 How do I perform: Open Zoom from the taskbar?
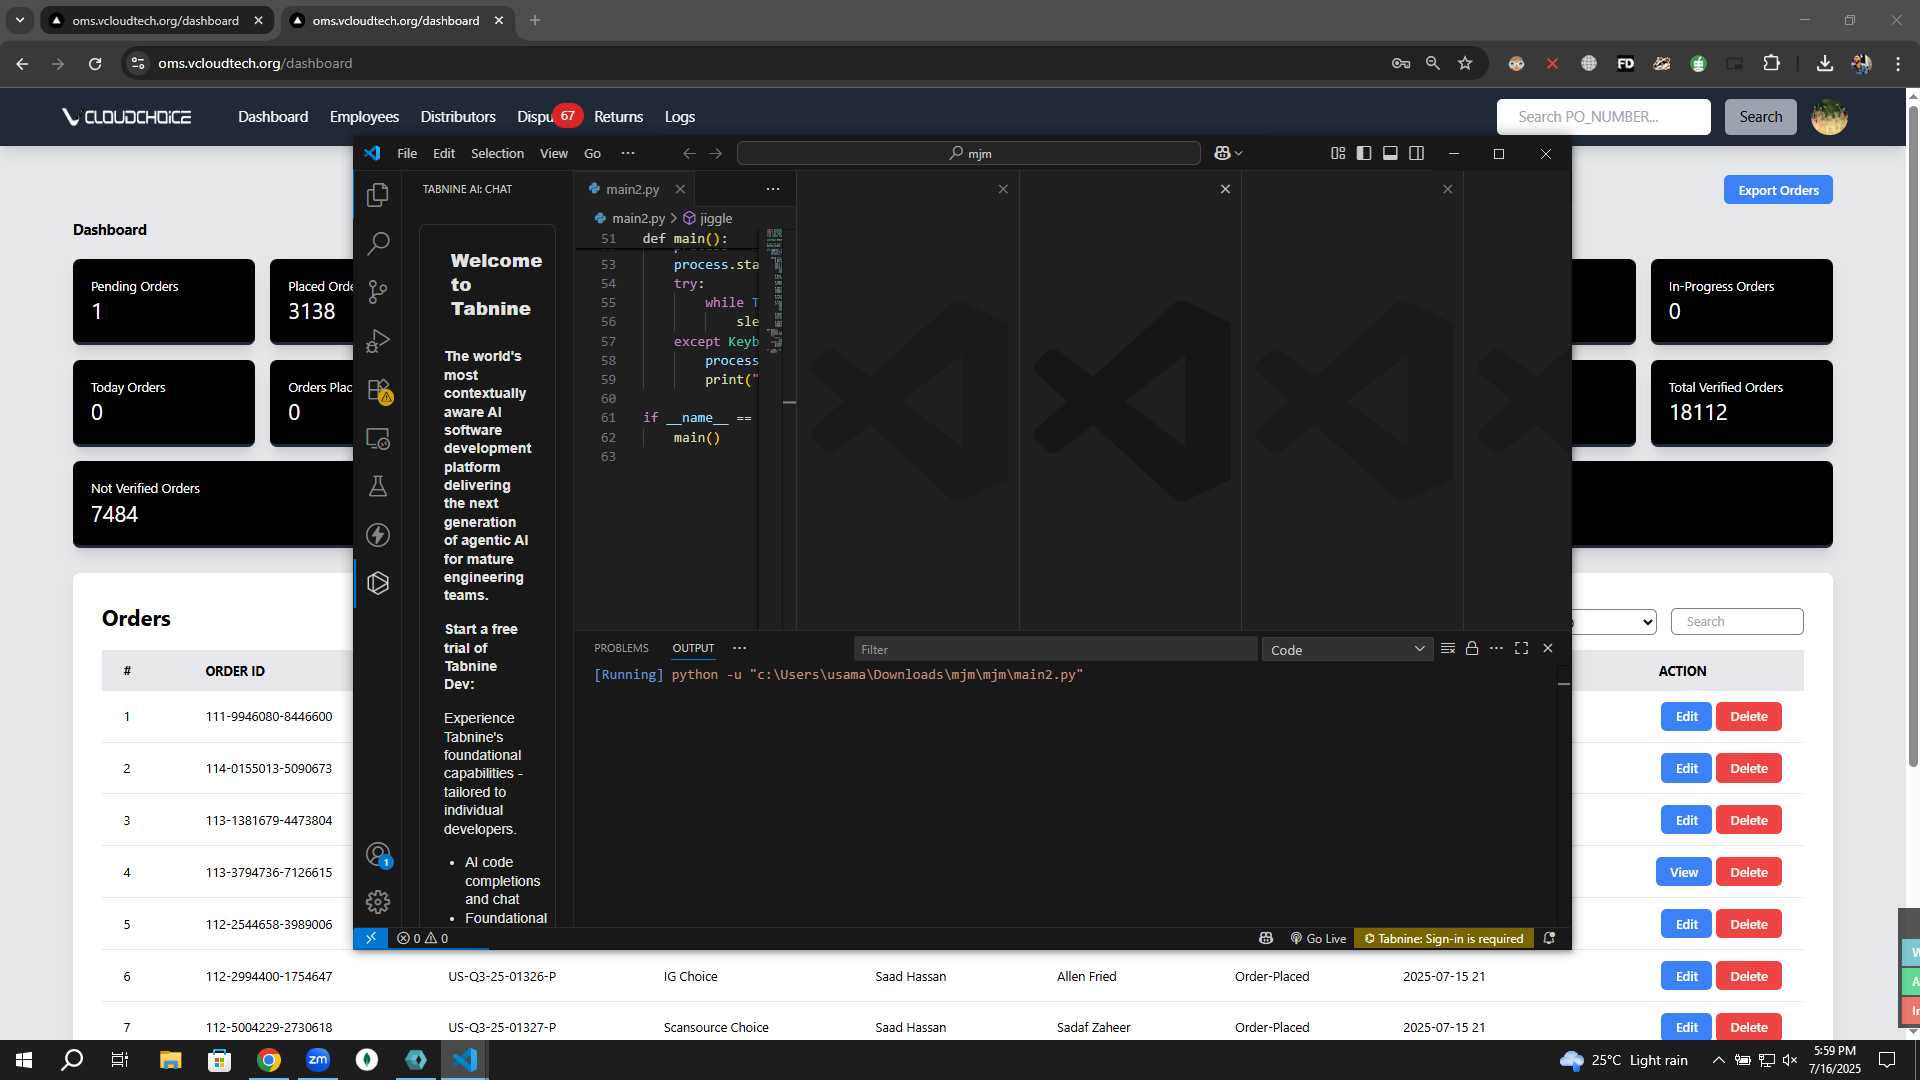click(318, 1060)
